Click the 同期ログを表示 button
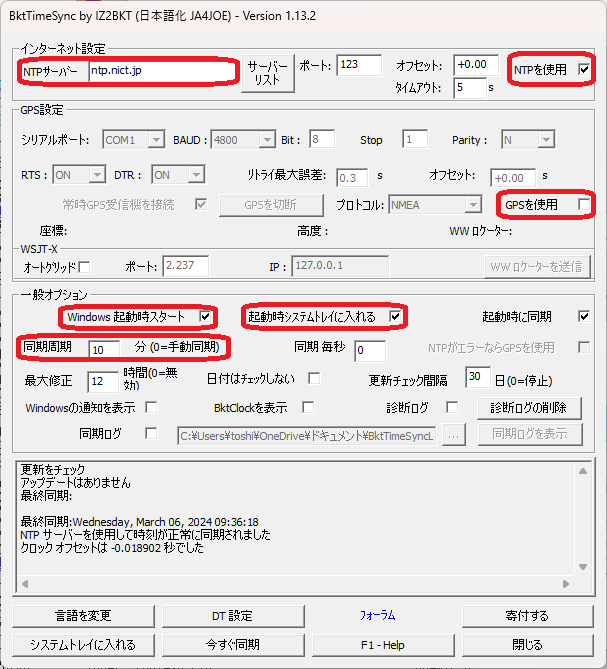This screenshot has height=669, width=607. click(530, 434)
